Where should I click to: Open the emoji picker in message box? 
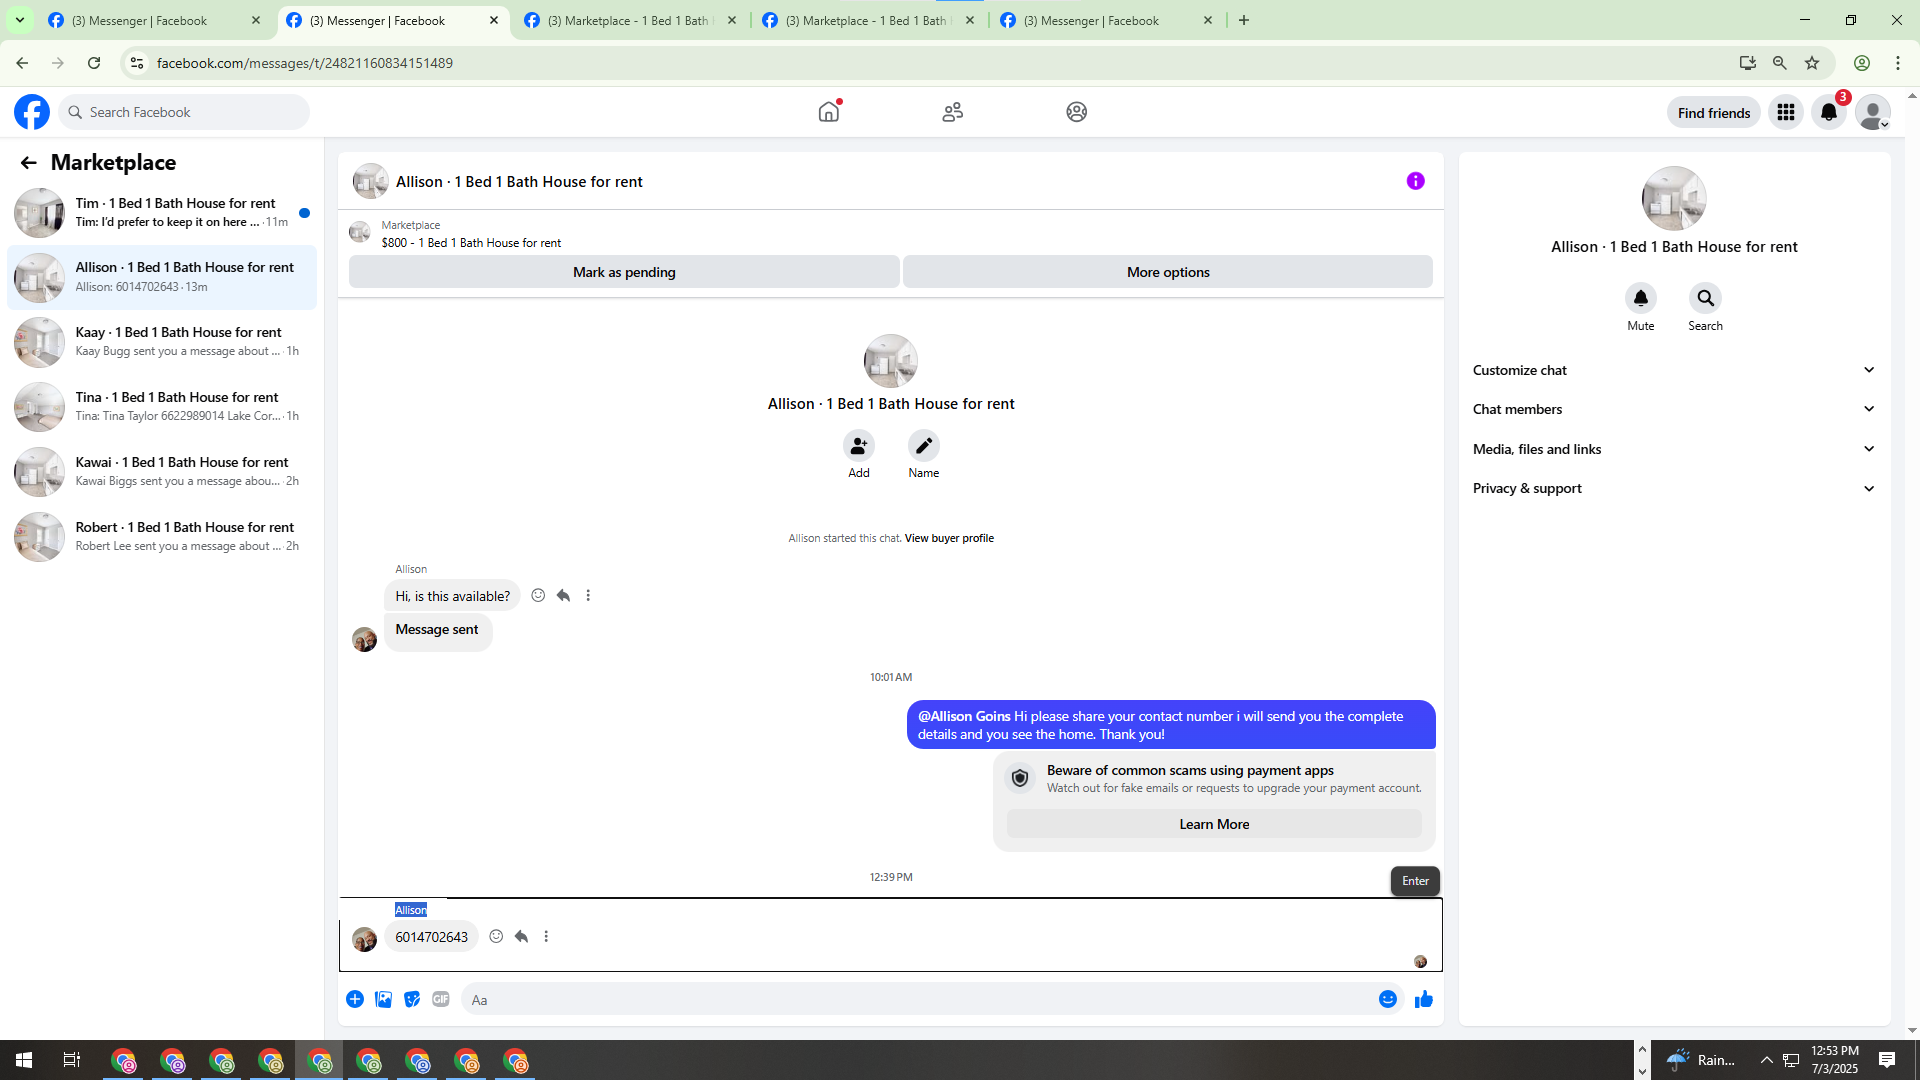(x=1387, y=999)
